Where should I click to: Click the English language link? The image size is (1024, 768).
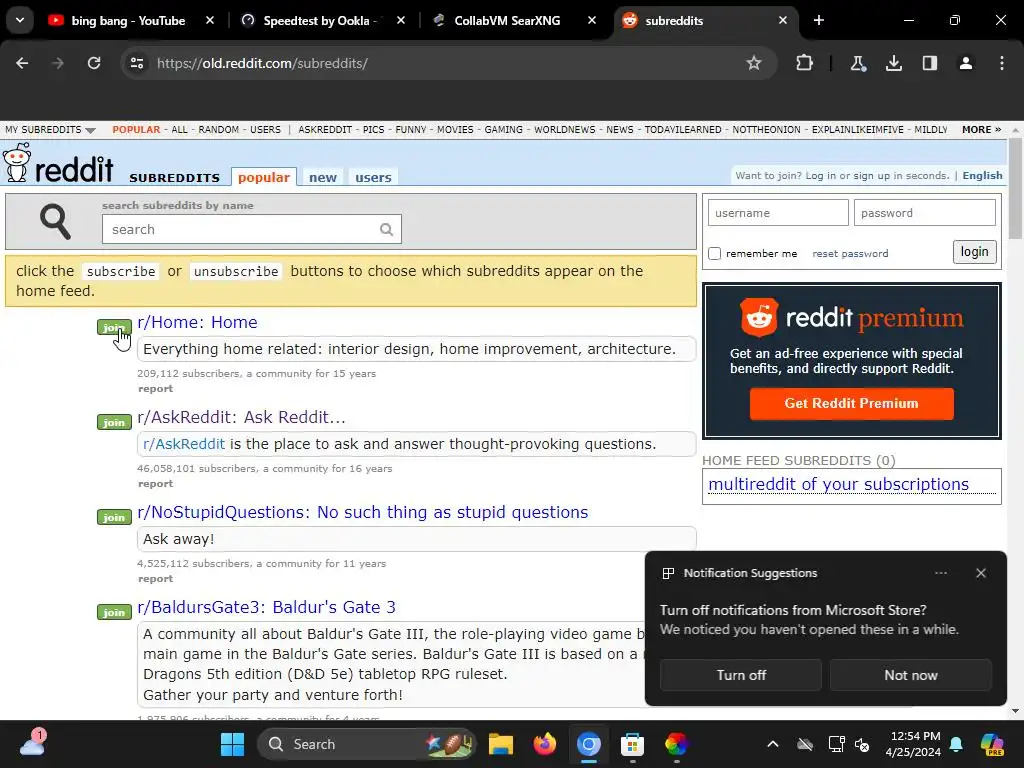click(982, 175)
